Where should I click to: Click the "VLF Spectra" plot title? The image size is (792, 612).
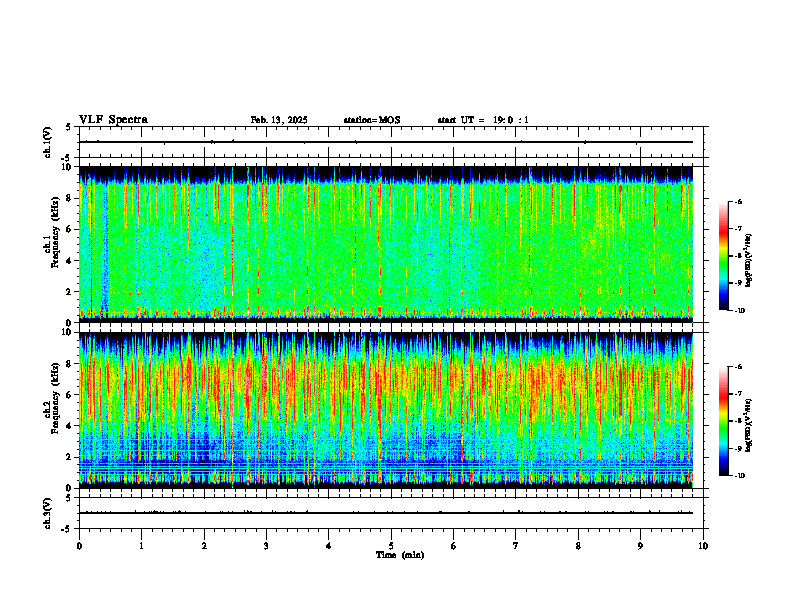[x=114, y=120]
